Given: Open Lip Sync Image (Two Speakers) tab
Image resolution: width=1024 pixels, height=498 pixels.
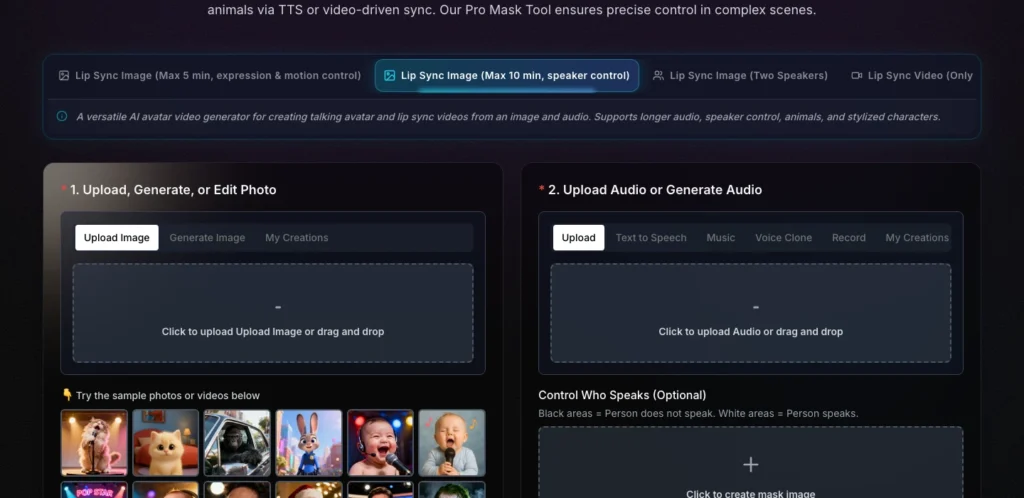Looking at the screenshot, I should (741, 76).
